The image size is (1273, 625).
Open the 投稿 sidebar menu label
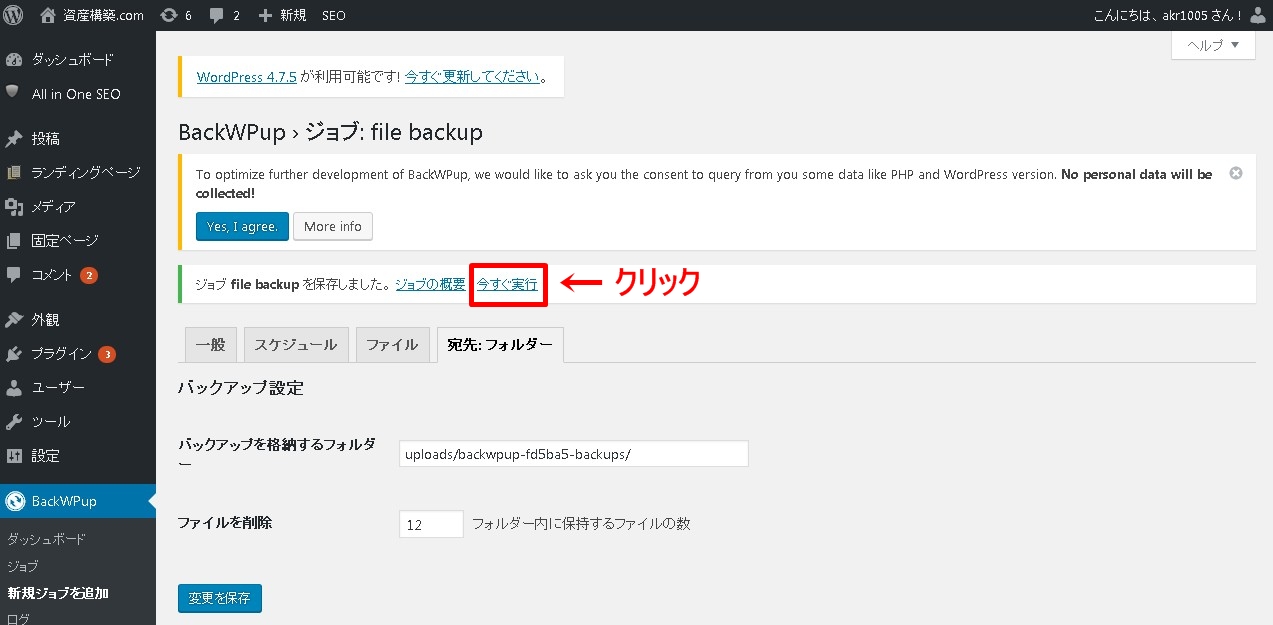(46, 139)
